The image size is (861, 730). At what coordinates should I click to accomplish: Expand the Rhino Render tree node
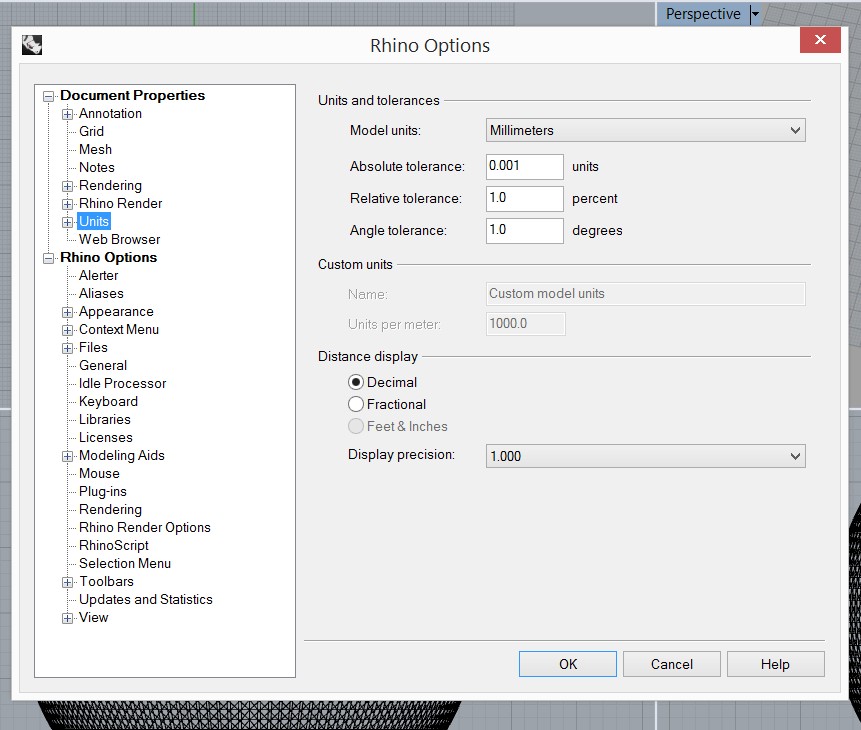(x=68, y=204)
